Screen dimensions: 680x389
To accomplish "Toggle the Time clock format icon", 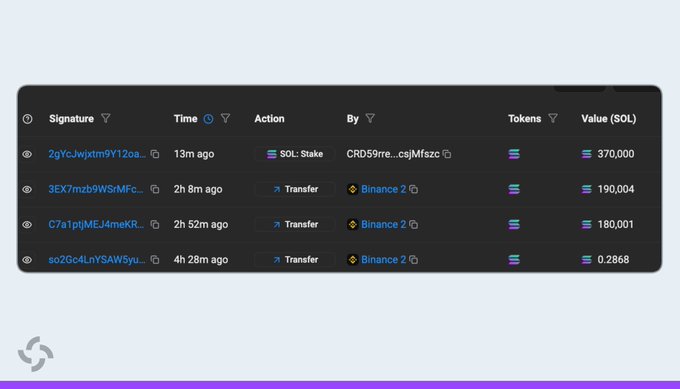I will 209,119.
